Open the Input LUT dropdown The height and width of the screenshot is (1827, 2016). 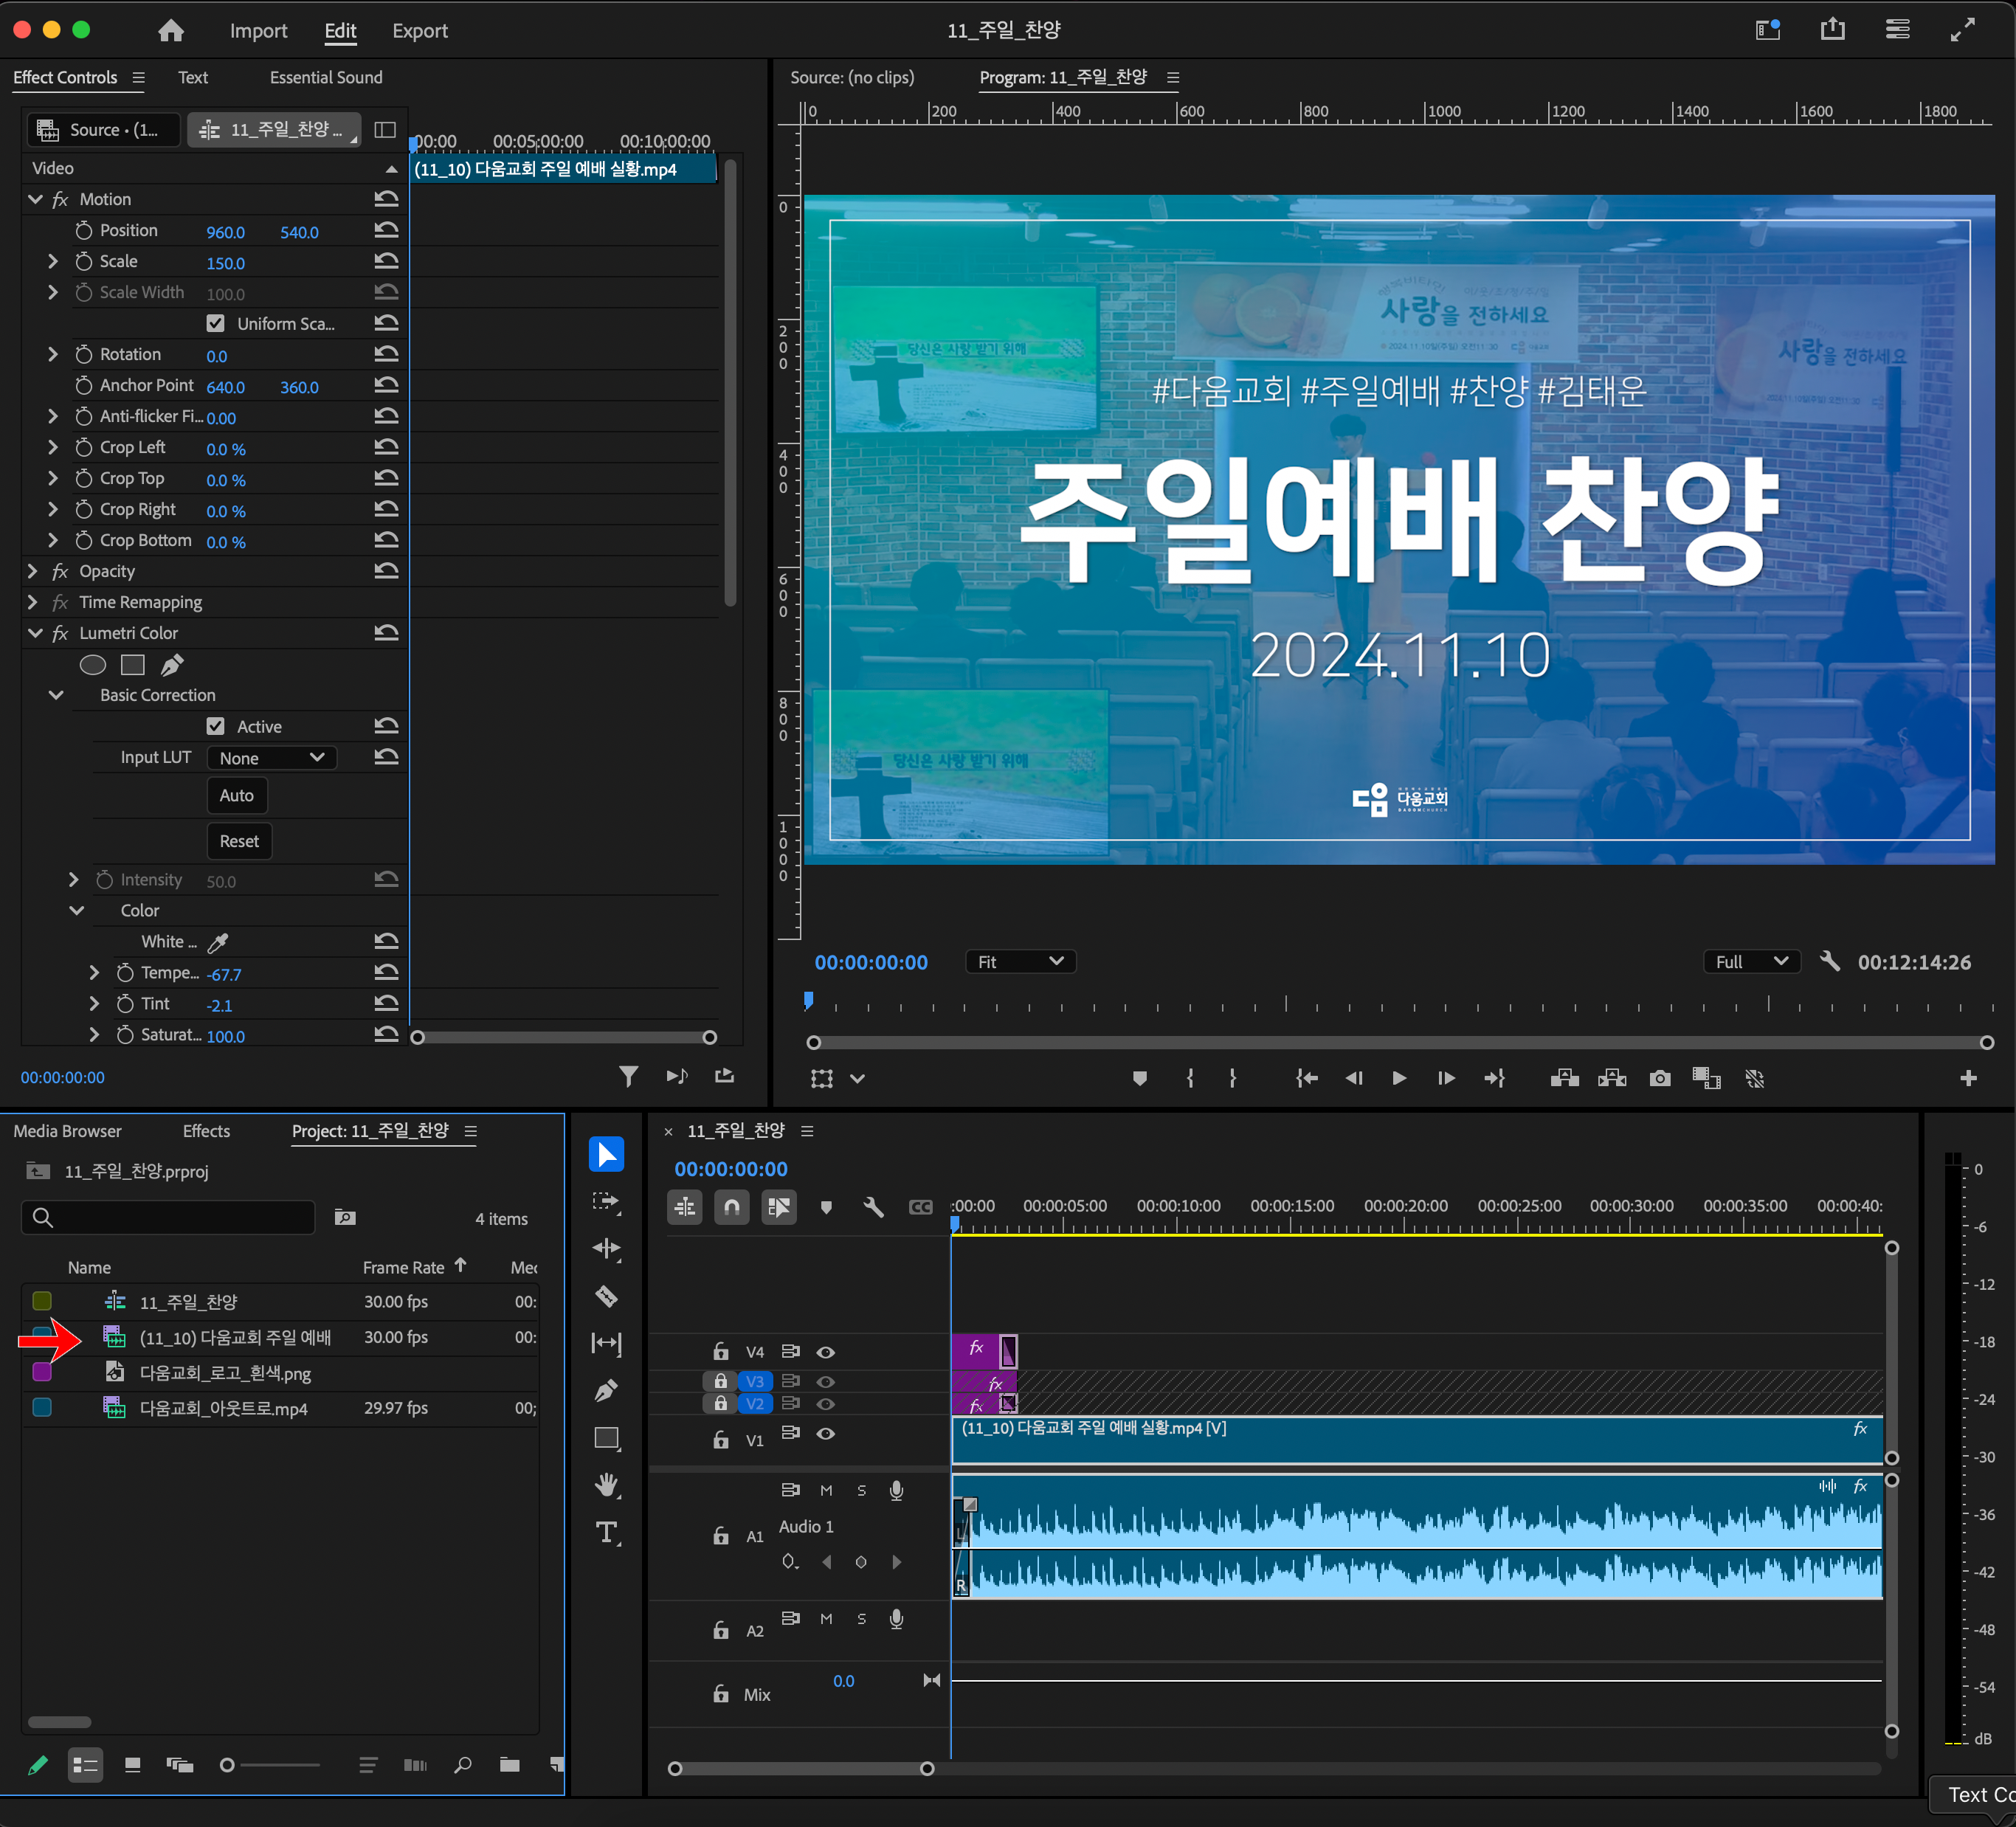pyautogui.click(x=271, y=758)
